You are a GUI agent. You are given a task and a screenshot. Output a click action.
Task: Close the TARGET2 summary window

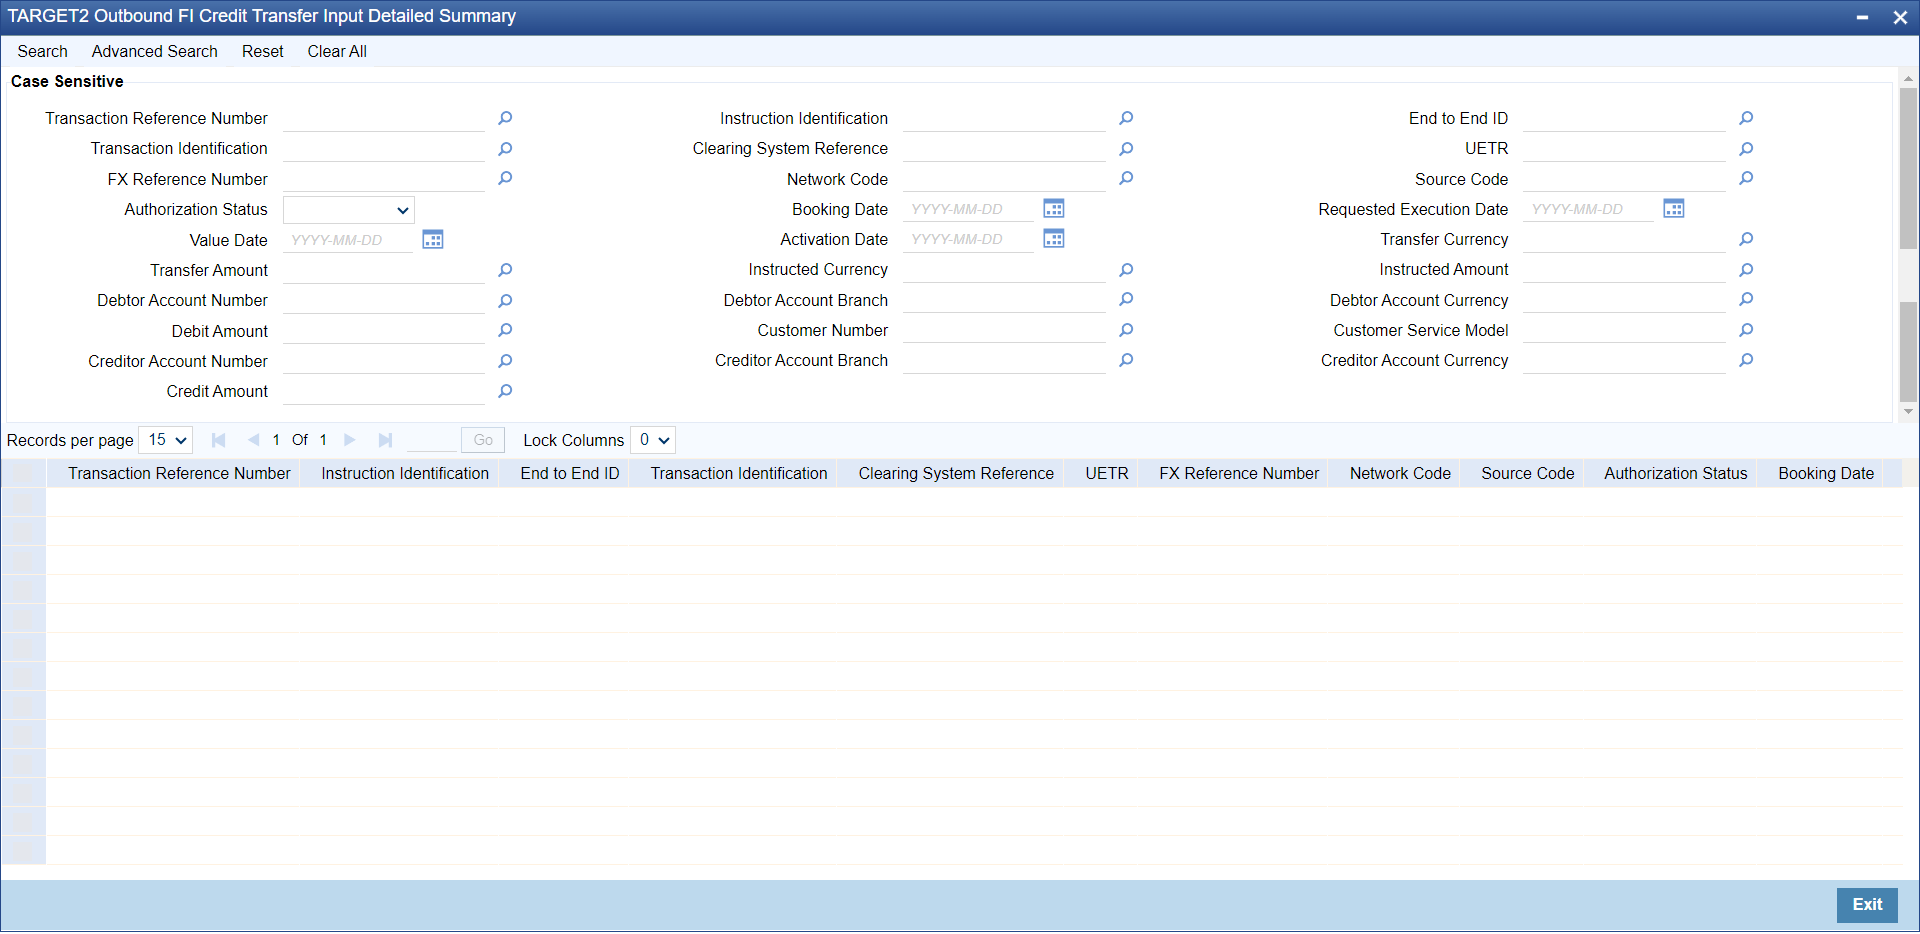click(1900, 17)
